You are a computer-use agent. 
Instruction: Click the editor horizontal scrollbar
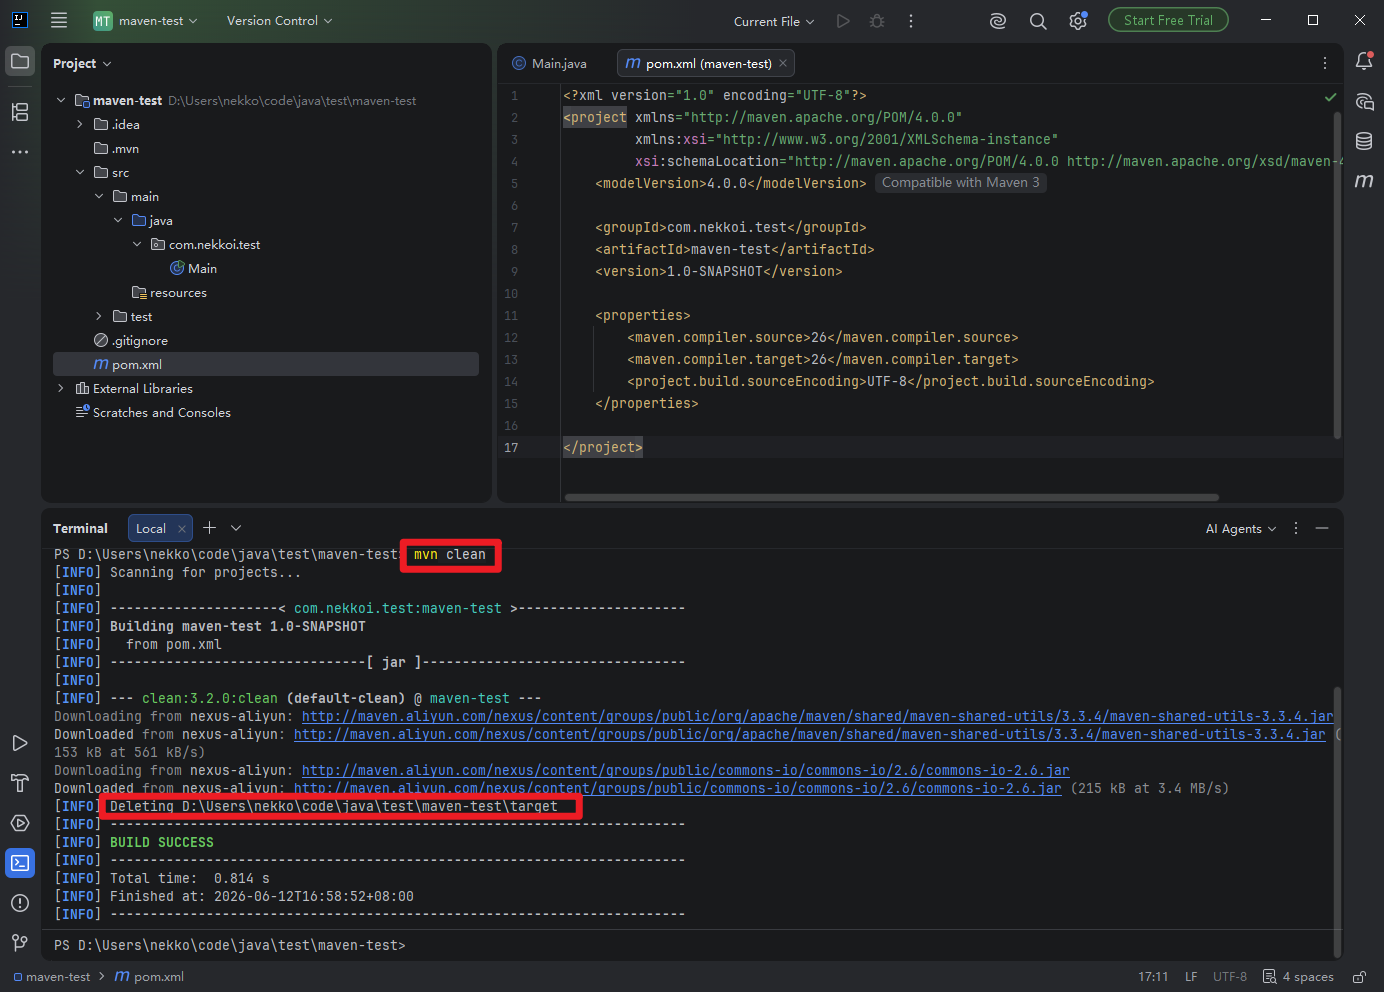pos(892,497)
